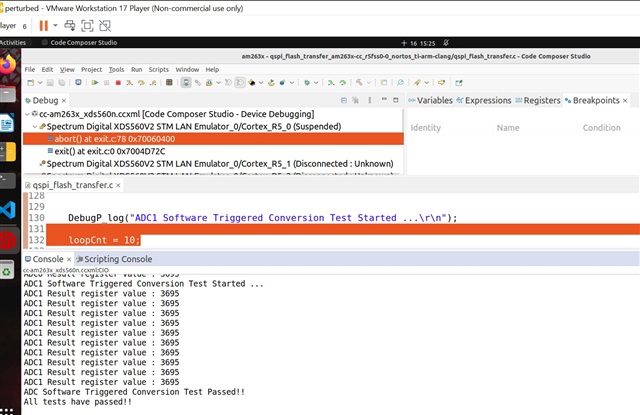
Task: Click the Suspend debug toolbar icon
Action: pos(107,82)
